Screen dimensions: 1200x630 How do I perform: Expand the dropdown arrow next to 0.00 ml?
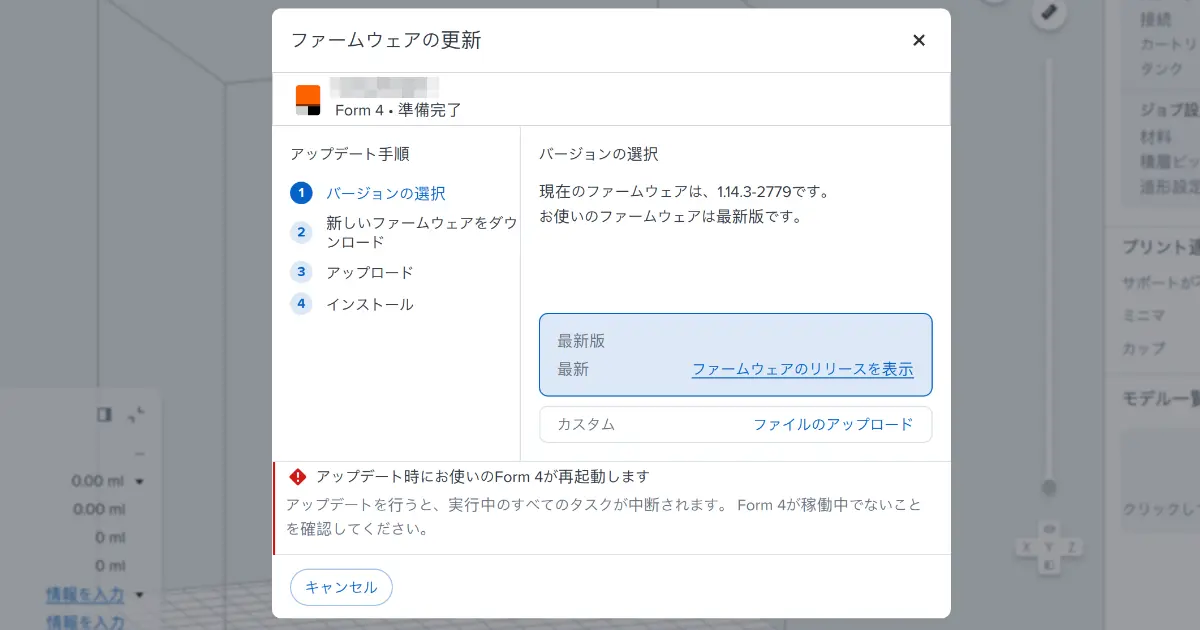tap(139, 481)
